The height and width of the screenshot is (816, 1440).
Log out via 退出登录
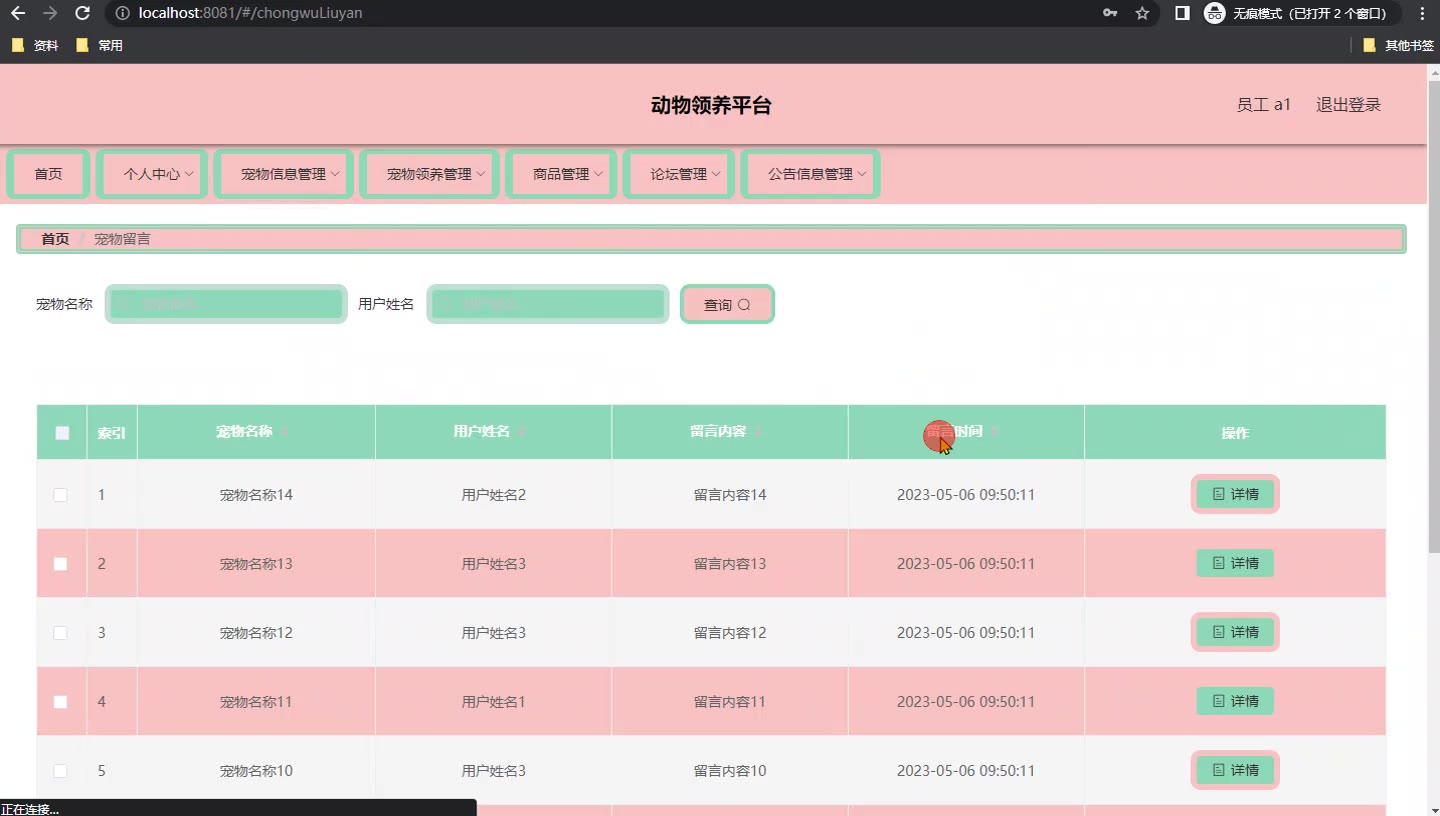pyautogui.click(x=1348, y=105)
